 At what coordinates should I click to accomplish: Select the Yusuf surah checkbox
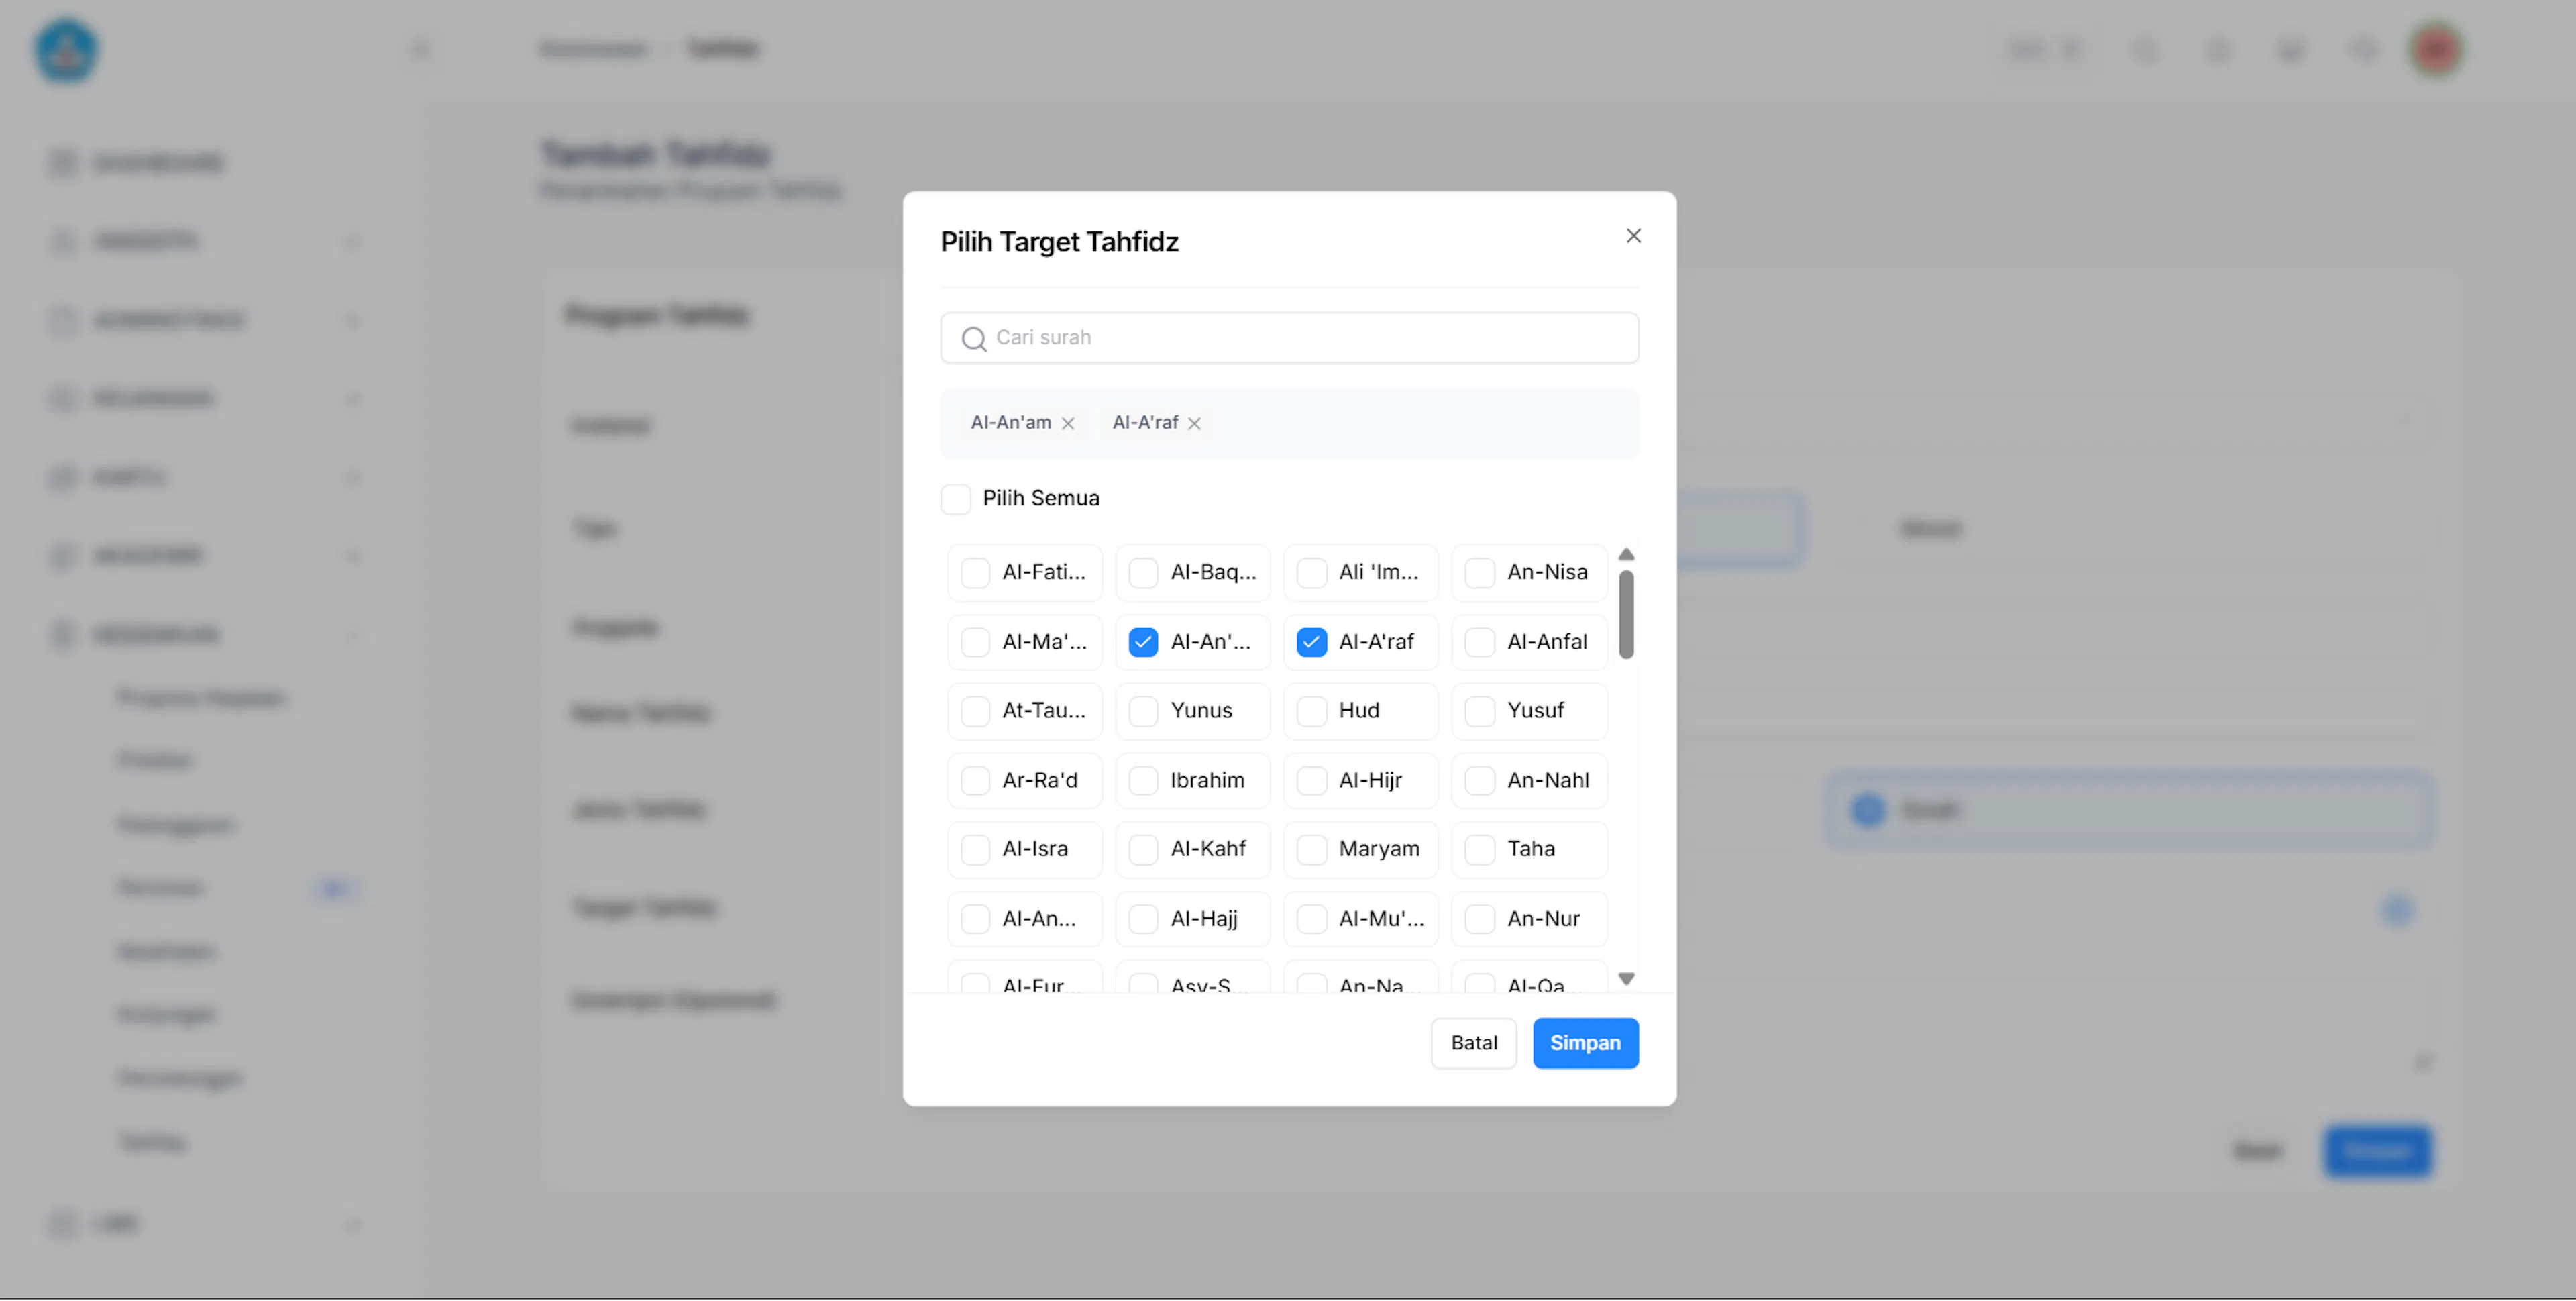[1479, 711]
